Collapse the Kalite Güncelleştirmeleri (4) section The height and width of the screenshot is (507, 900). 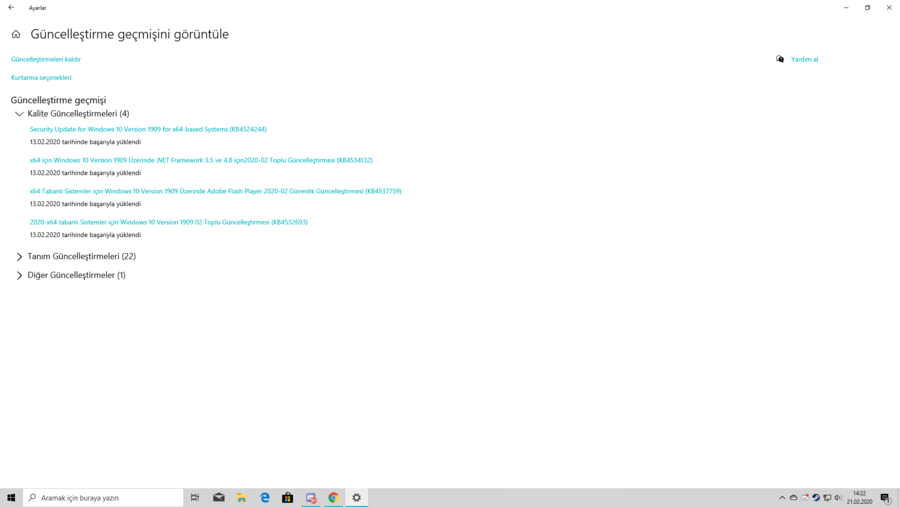coord(19,114)
